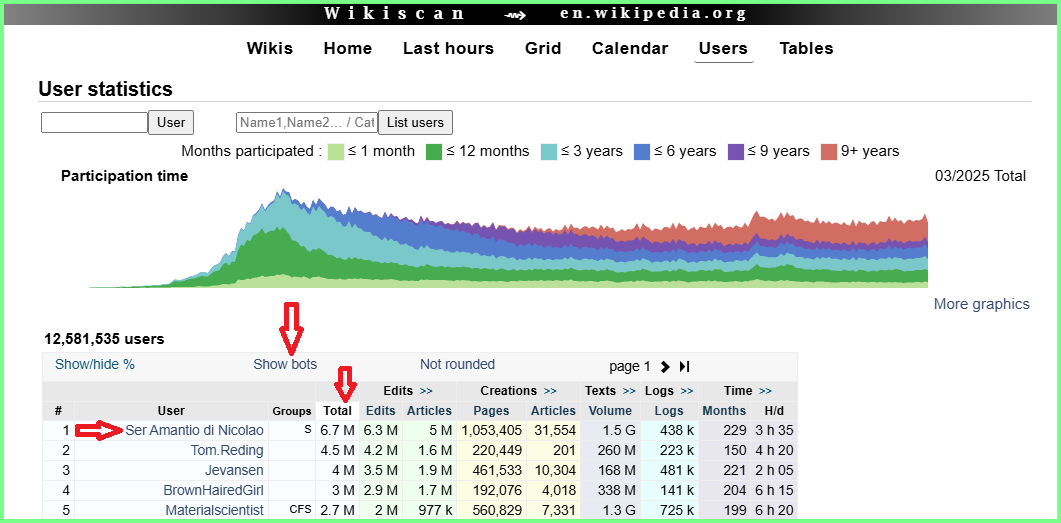Image resolution: width=1061 pixels, height=523 pixels.
Task: Click the CFS groups cell for Materialscientist
Action: tap(293, 509)
